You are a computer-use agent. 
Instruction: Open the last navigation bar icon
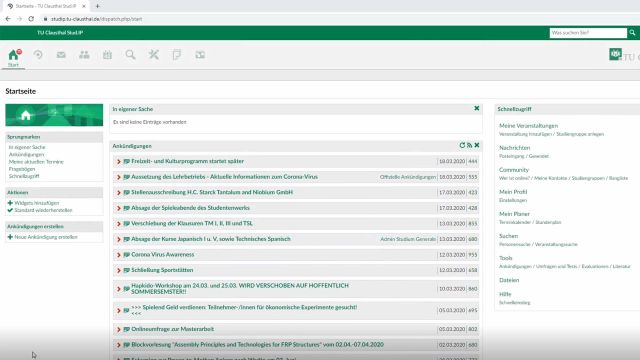(200, 55)
